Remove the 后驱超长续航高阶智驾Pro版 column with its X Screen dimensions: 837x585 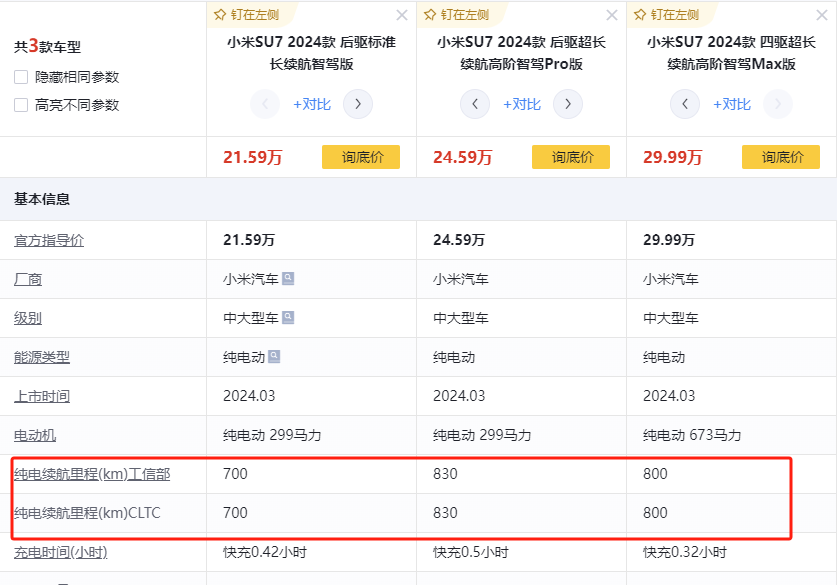[612, 15]
